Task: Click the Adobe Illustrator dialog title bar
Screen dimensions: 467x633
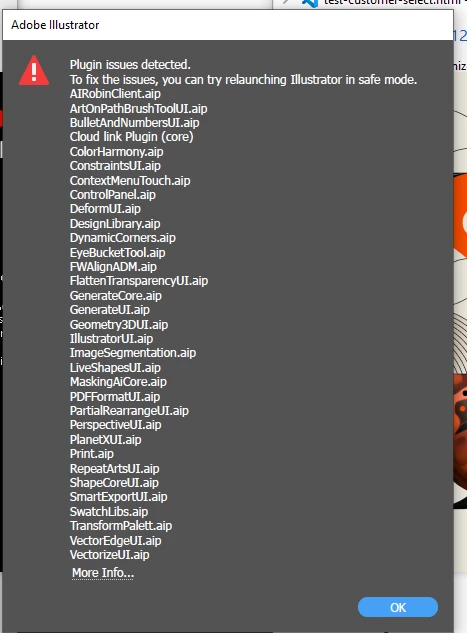Action: click(228, 25)
